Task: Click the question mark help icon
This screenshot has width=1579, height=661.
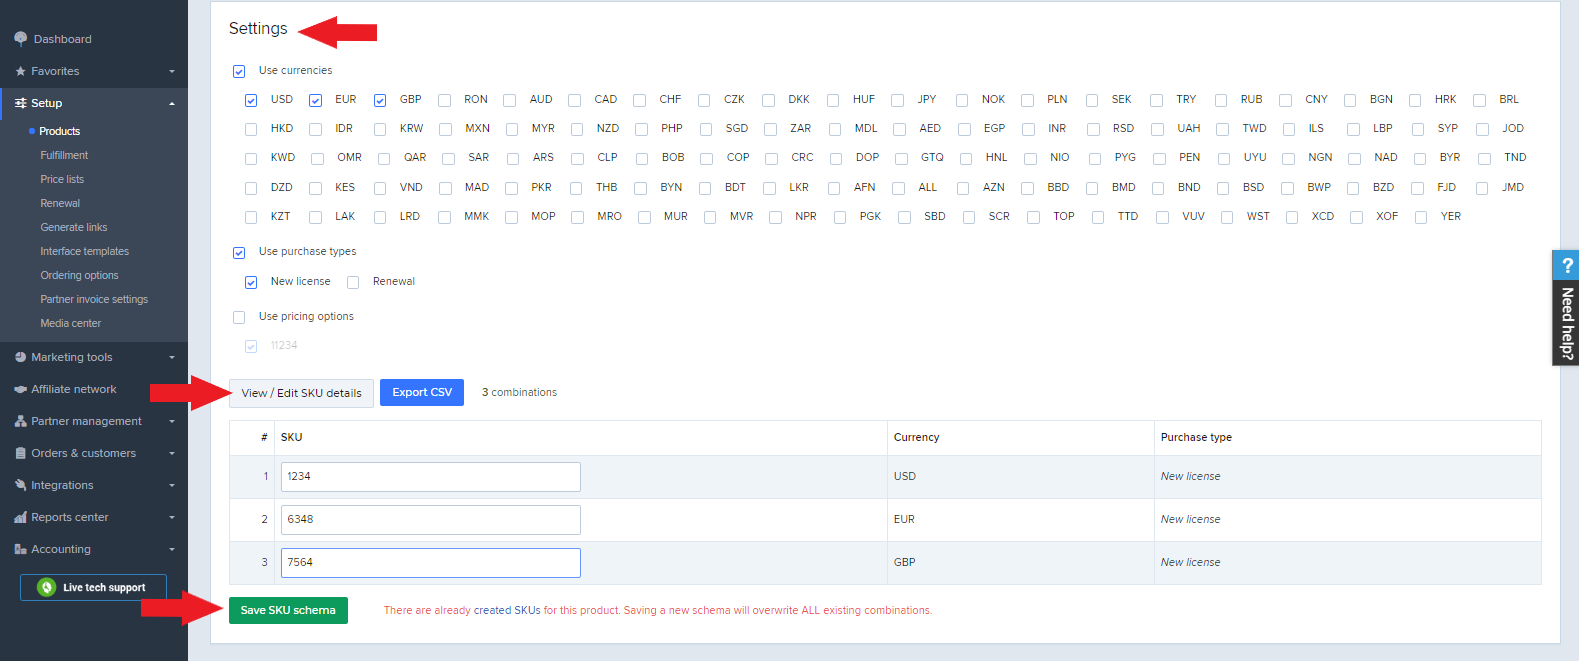Action: point(1567,265)
